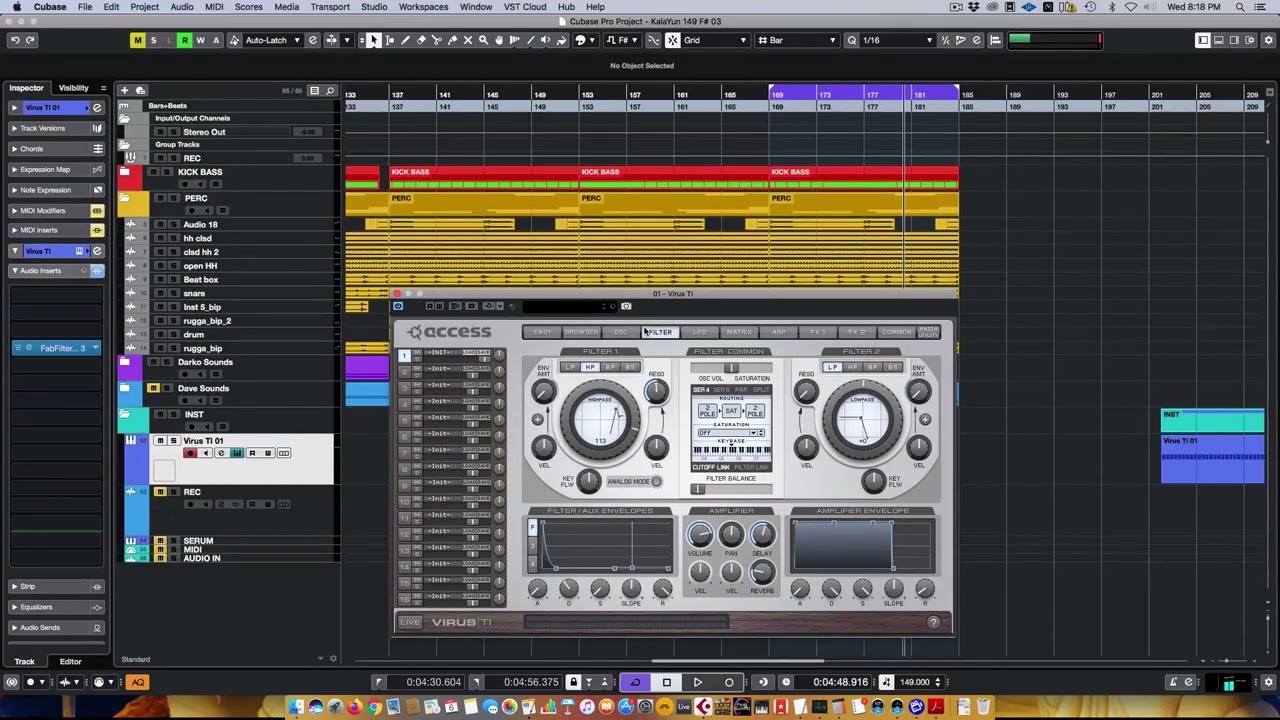Open the Bar grid type dropdown
Image resolution: width=1280 pixels, height=720 pixels.
pyautogui.click(x=797, y=40)
